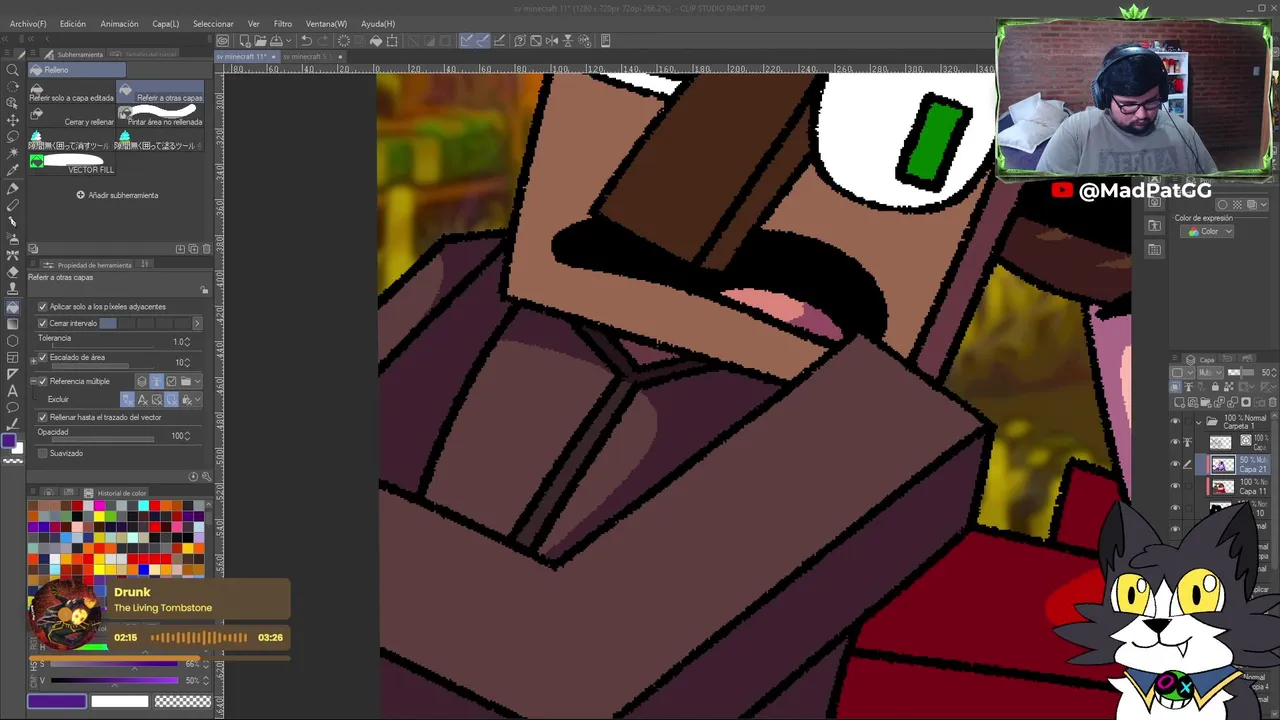Select the VECTOR FILL subtool

click(x=72, y=164)
